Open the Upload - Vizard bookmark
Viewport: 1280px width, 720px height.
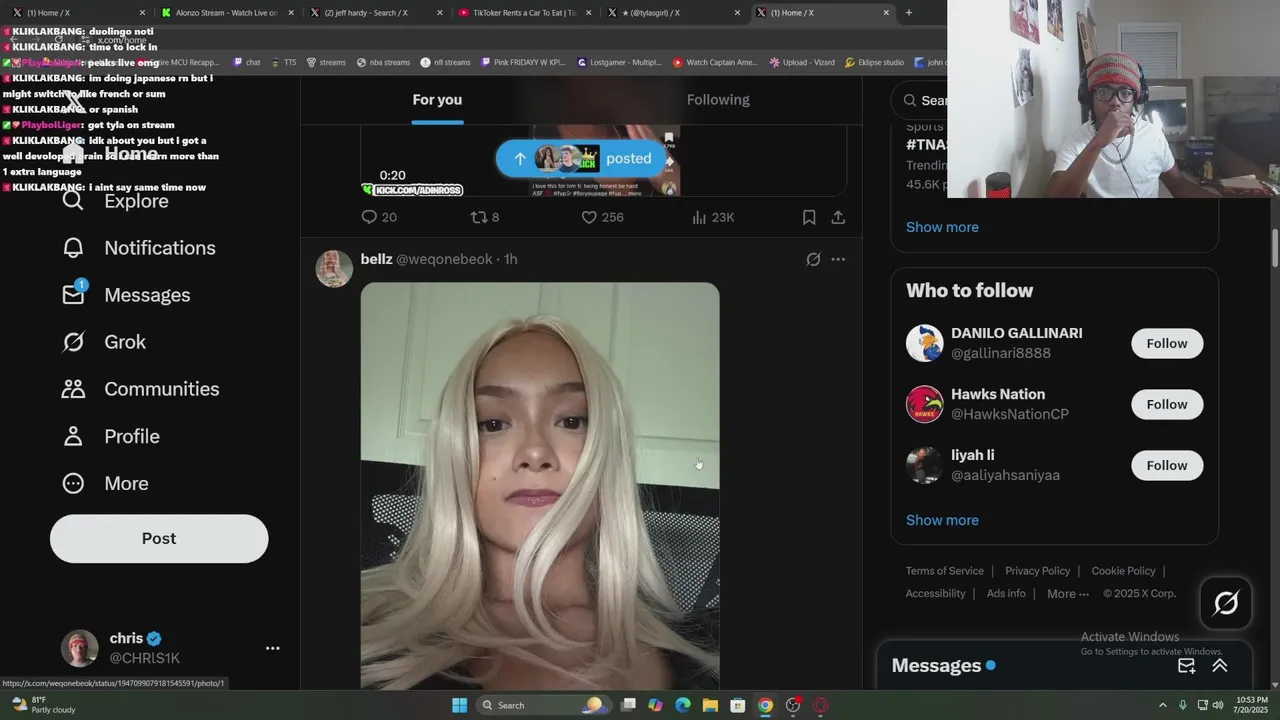tap(802, 62)
